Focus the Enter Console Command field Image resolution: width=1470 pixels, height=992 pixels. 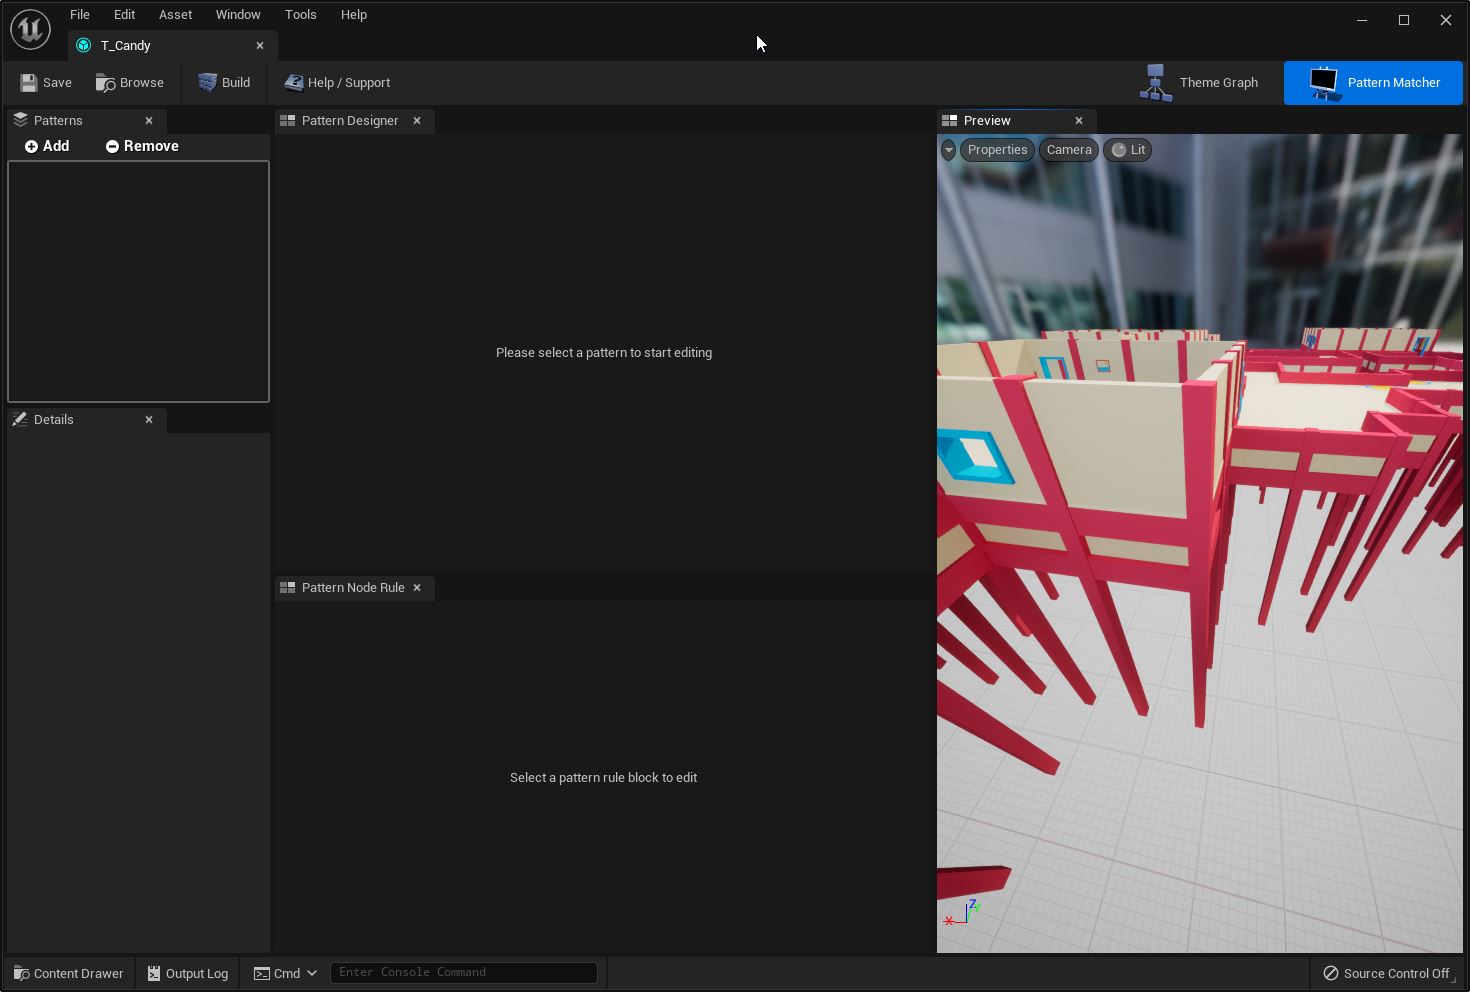464,972
